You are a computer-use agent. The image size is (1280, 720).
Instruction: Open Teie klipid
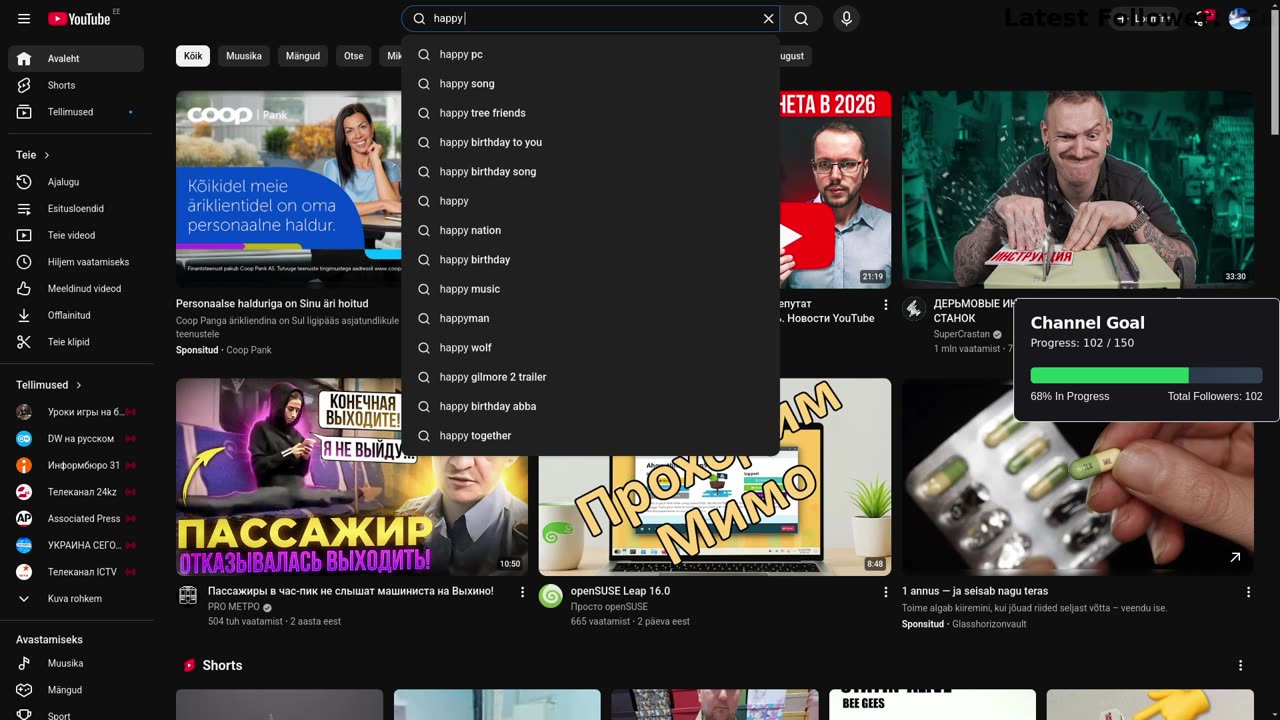point(76,342)
